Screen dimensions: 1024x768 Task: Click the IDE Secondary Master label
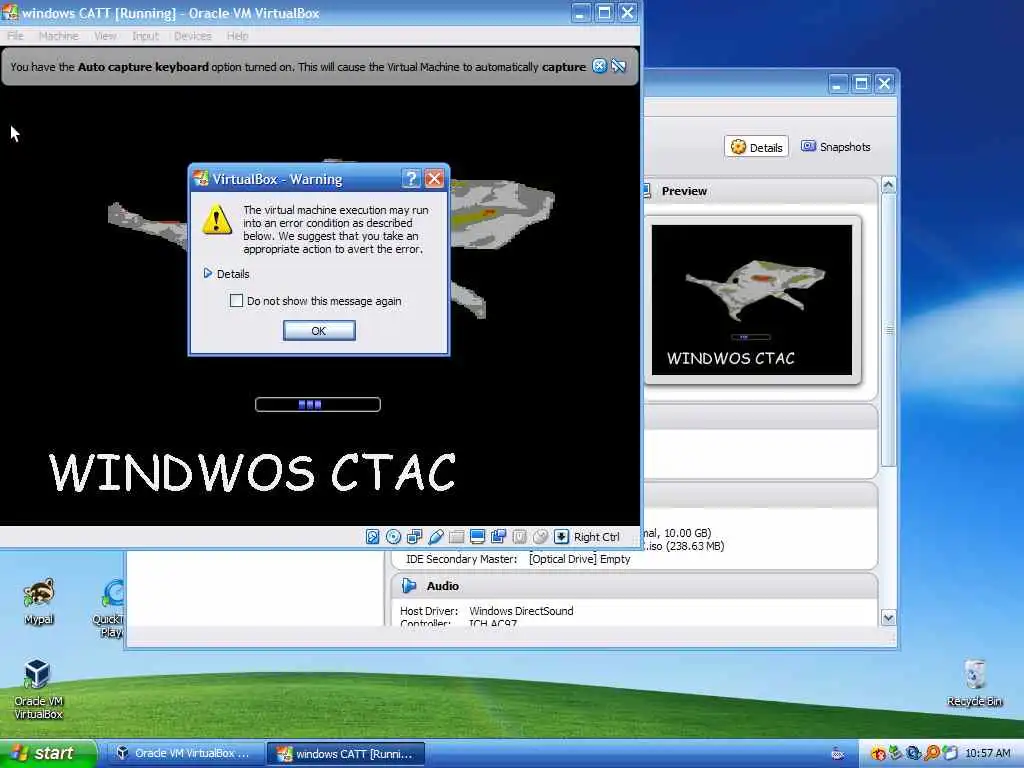(461, 559)
